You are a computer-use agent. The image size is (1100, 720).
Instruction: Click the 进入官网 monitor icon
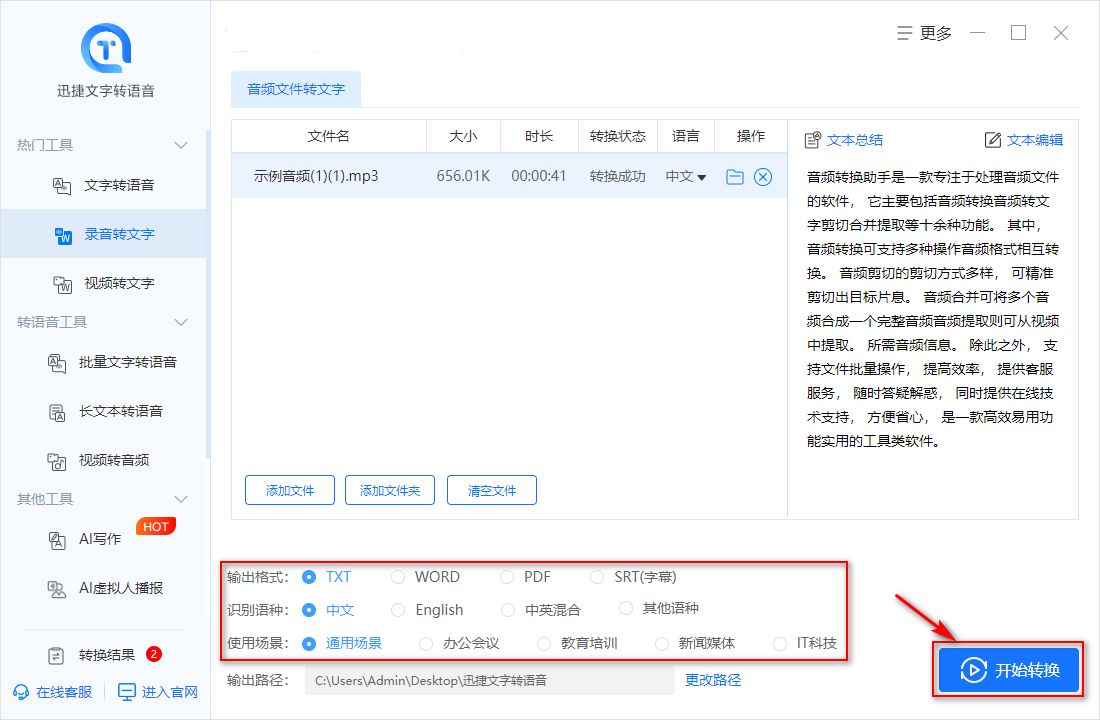coord(126,692)
